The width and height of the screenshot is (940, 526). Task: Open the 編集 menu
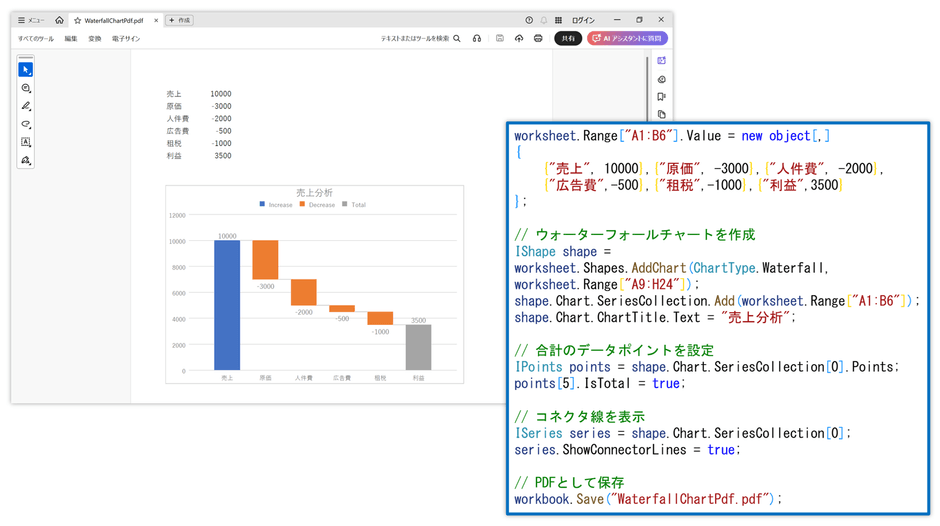coord(71,38)
